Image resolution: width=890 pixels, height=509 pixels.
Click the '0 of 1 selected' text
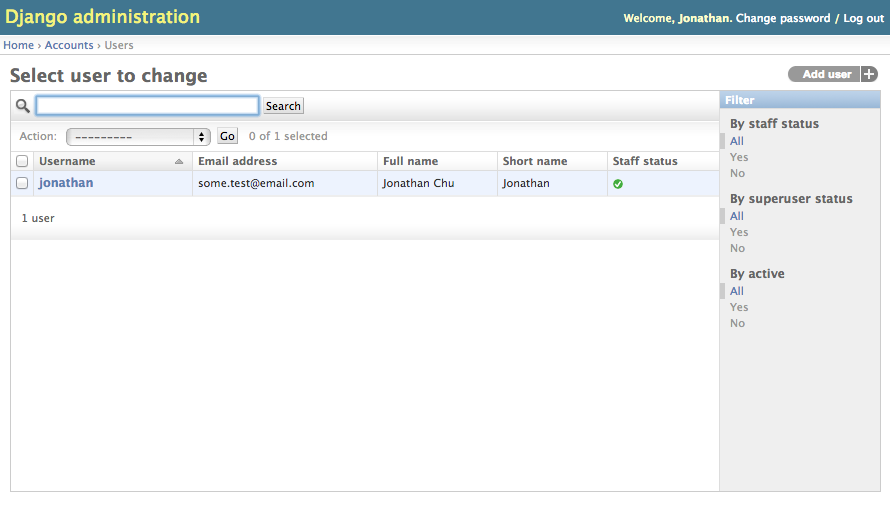click(288, 136)
